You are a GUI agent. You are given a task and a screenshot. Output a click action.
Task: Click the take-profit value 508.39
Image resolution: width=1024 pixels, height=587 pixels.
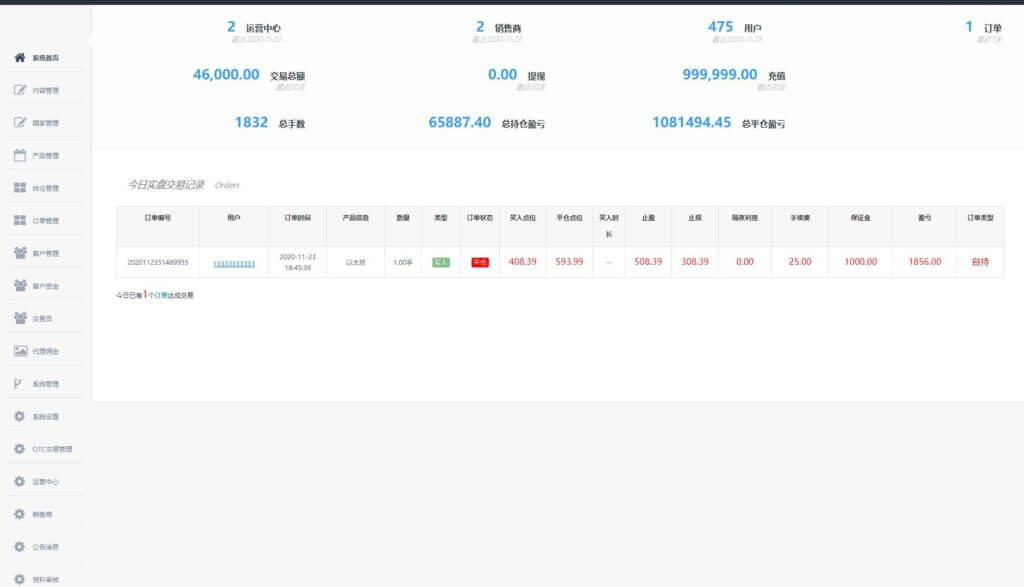coord(648,262)
